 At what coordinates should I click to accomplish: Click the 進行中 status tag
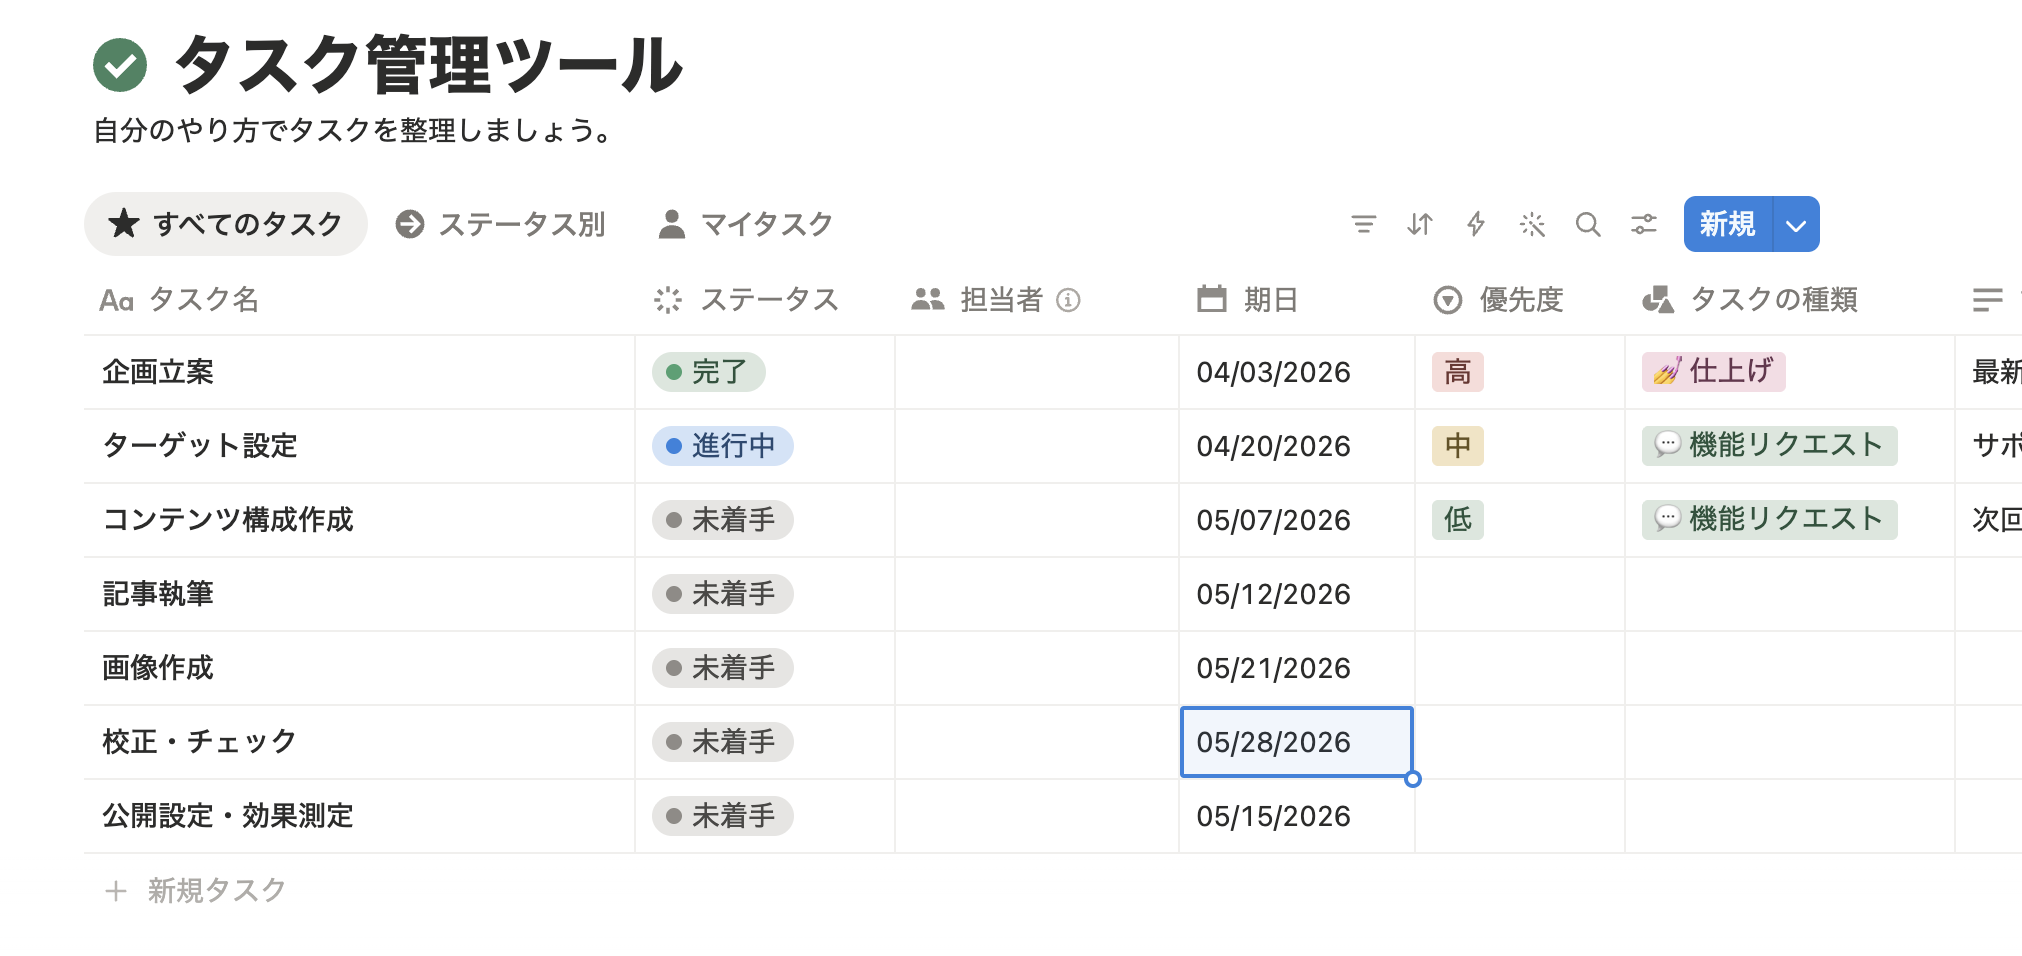click(723, 446)
